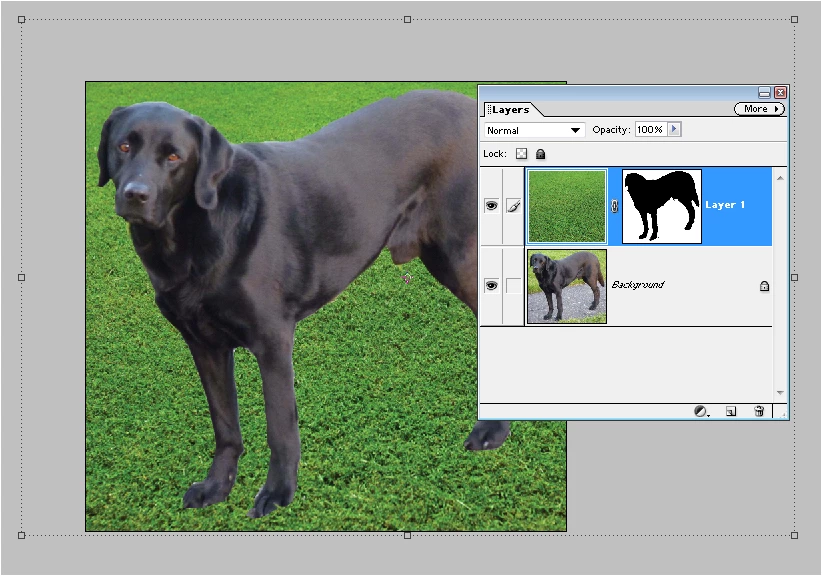Hide the Background layer eye icon
This screenshot has height=576, width=822.
tap(491, 286)
